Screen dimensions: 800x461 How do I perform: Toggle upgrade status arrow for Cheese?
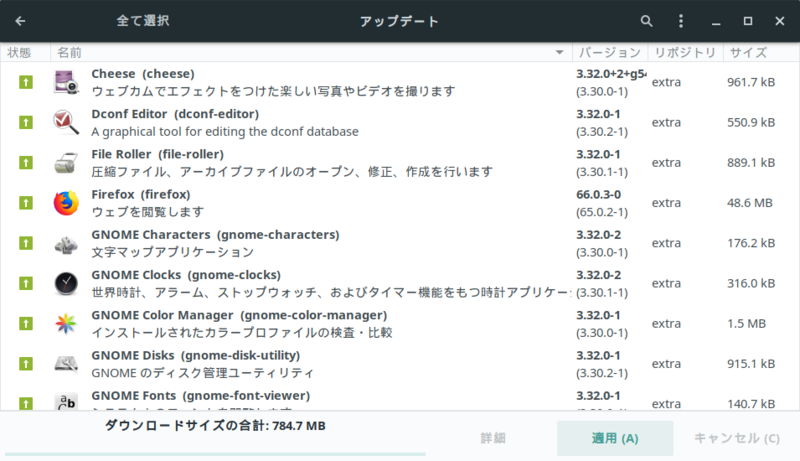(x=26, y=82)
